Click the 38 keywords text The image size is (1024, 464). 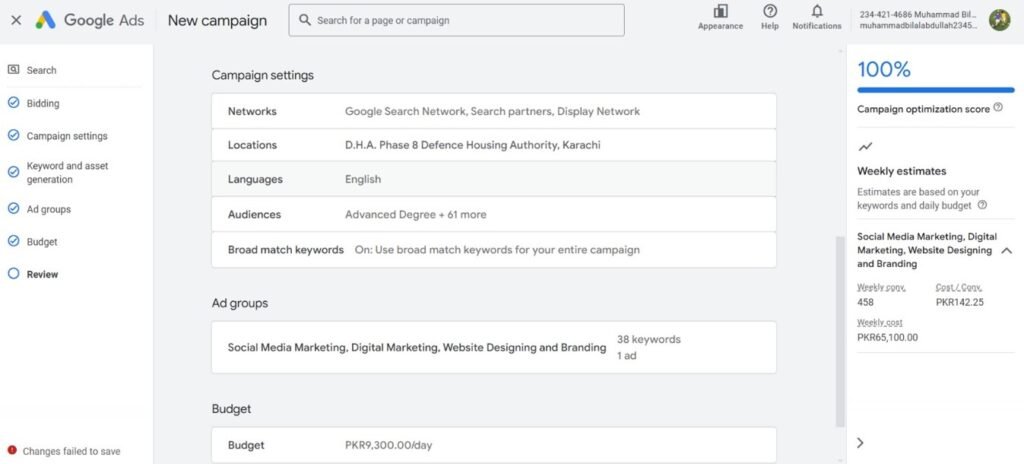click(x=648, y=339)
